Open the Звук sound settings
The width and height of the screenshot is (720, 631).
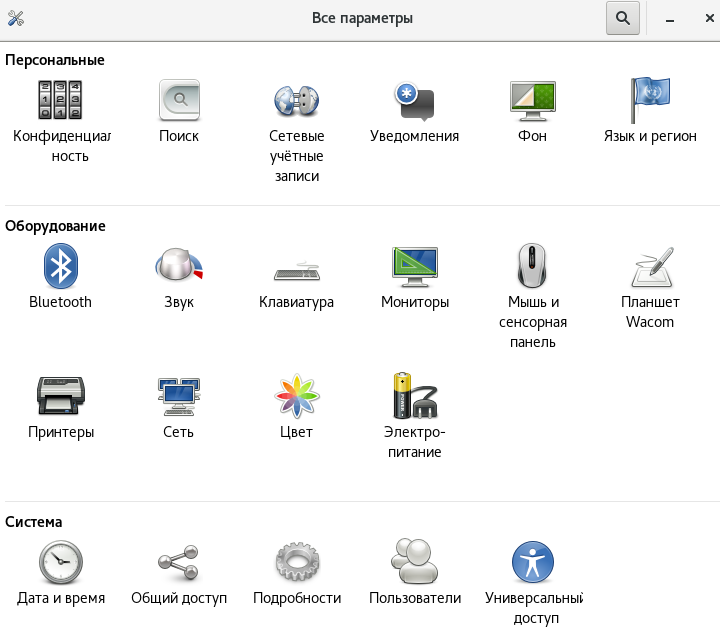pos(179,267)
